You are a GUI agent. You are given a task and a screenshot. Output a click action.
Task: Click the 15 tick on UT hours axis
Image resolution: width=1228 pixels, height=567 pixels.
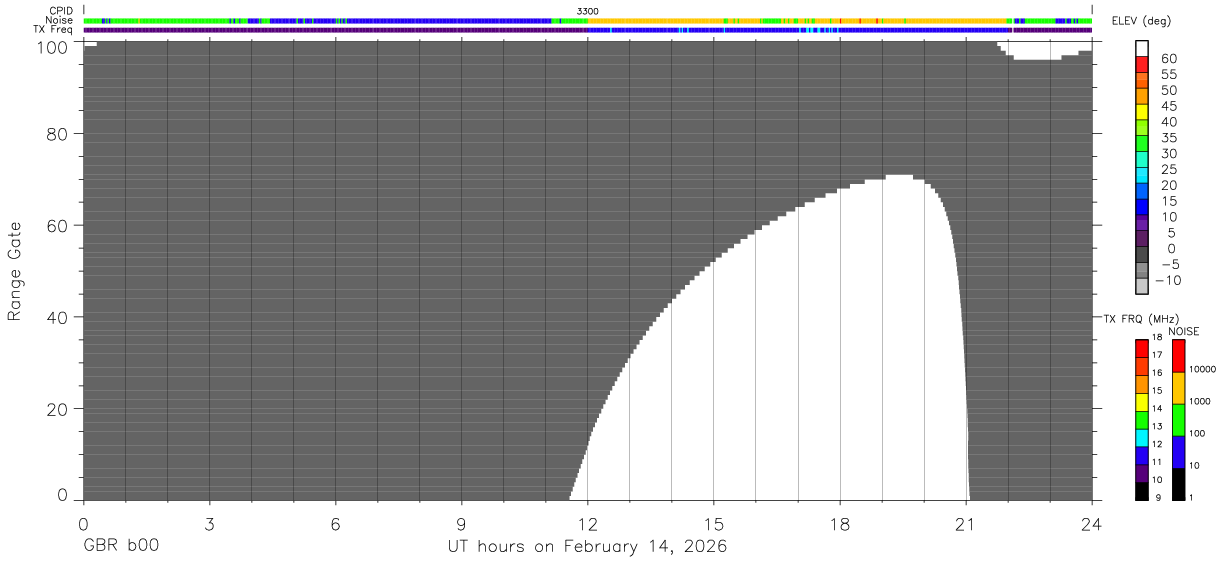click(713, 523)
